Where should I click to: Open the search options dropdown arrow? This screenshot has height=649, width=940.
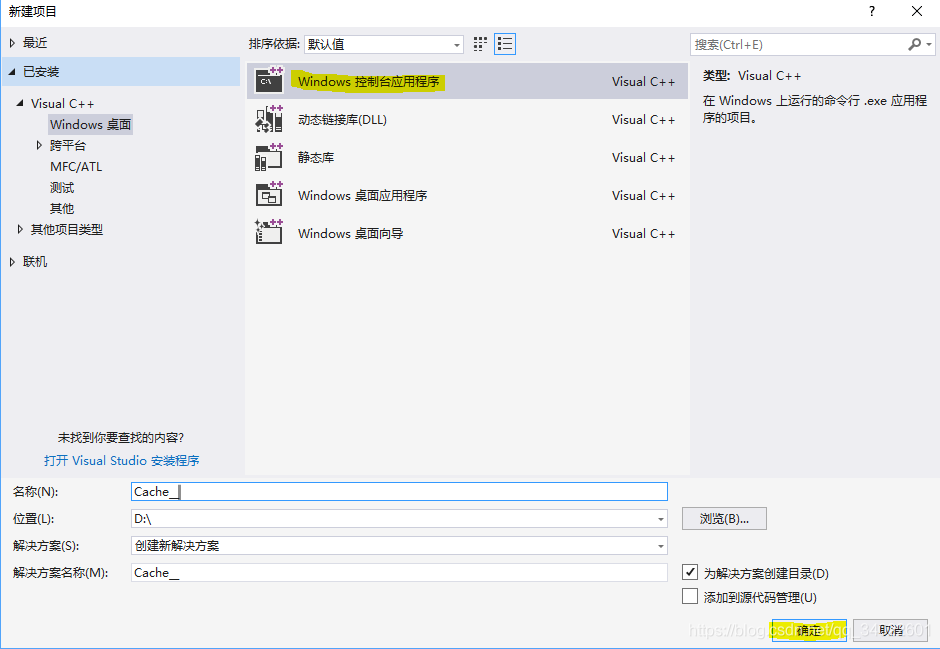click(x=929, y=44)
